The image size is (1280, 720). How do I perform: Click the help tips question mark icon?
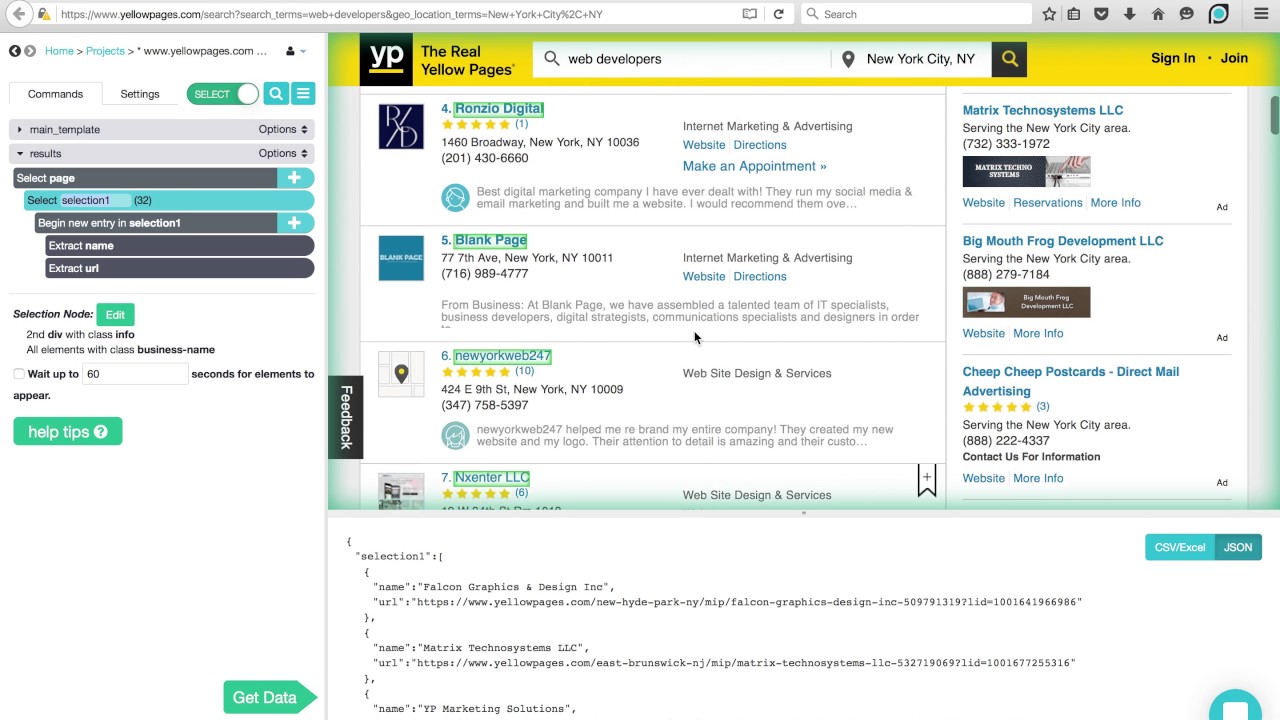click(101, 432)
